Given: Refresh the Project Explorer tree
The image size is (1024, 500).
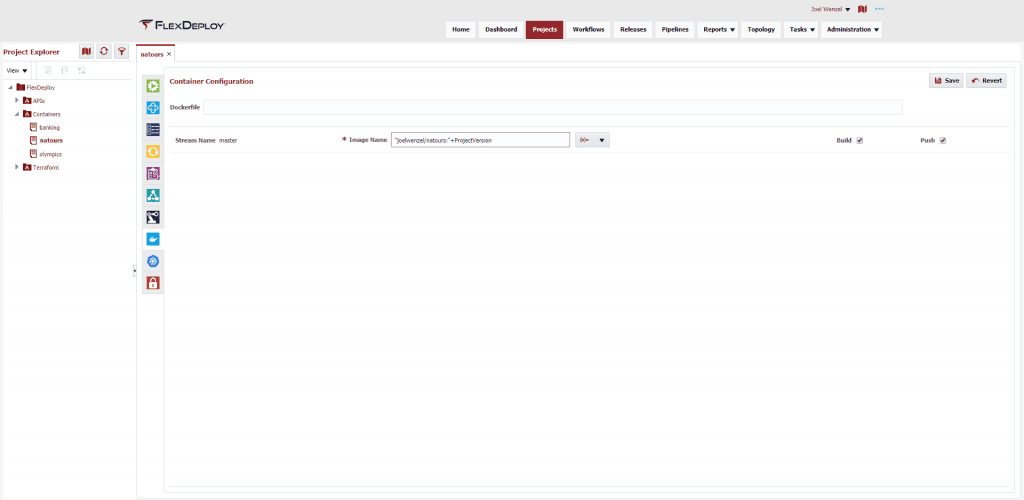Looking at the screenshot, I should (104, 52).
